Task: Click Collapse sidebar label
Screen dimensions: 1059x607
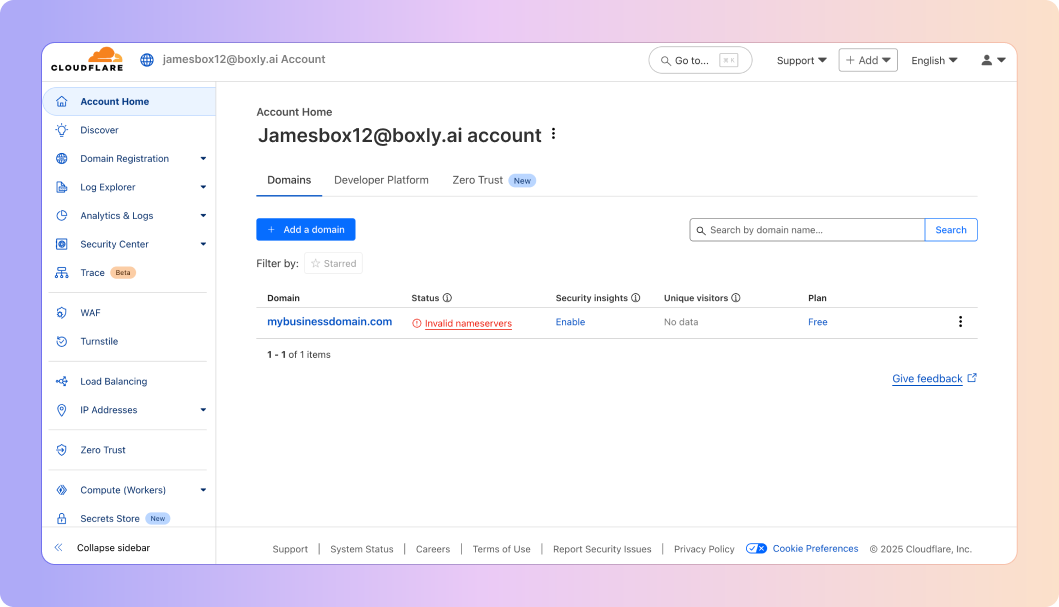Action: pos(113,548)
